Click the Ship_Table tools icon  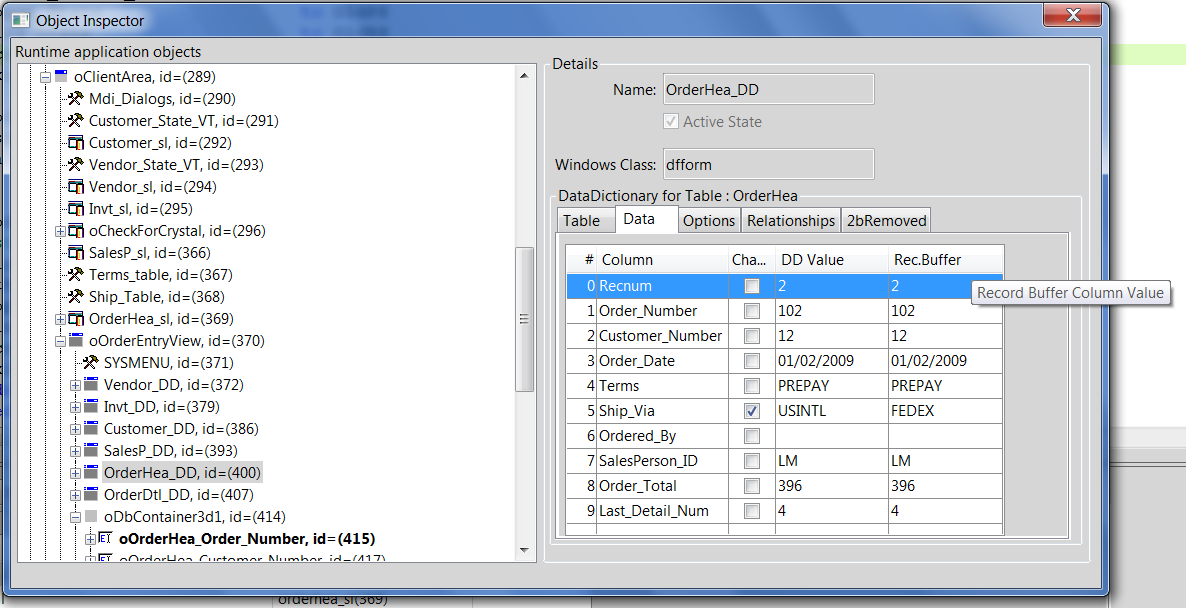point(75,297)
